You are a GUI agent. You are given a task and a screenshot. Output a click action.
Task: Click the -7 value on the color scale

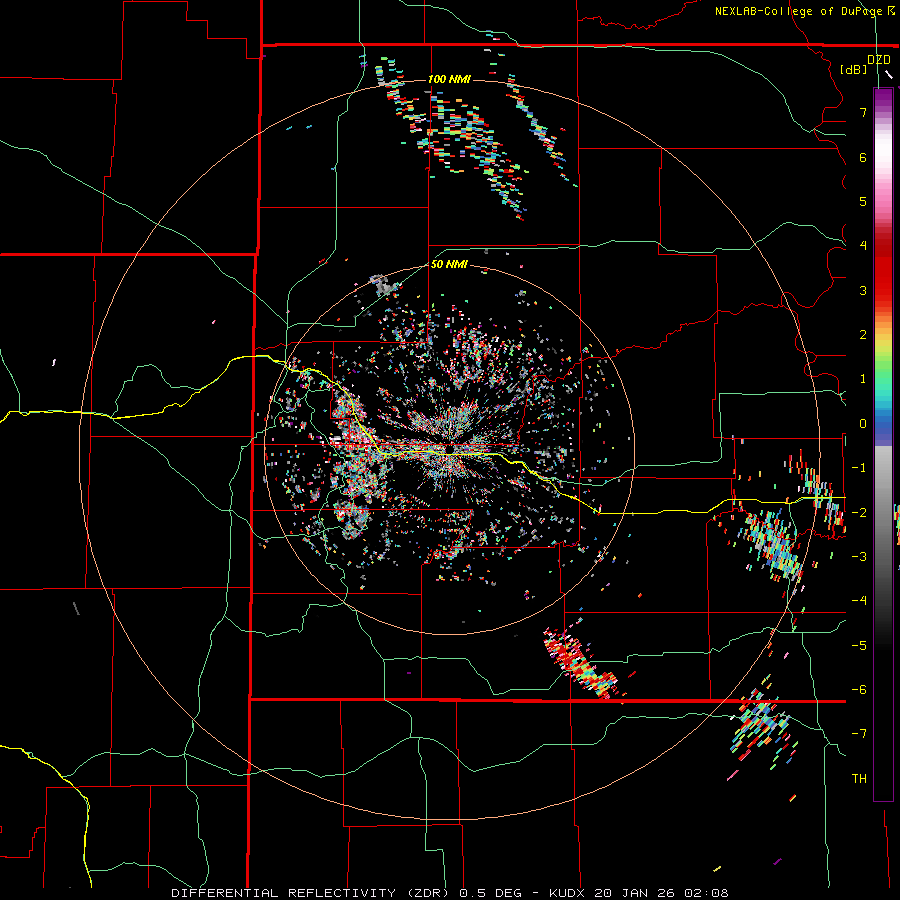tap(859, 734)
